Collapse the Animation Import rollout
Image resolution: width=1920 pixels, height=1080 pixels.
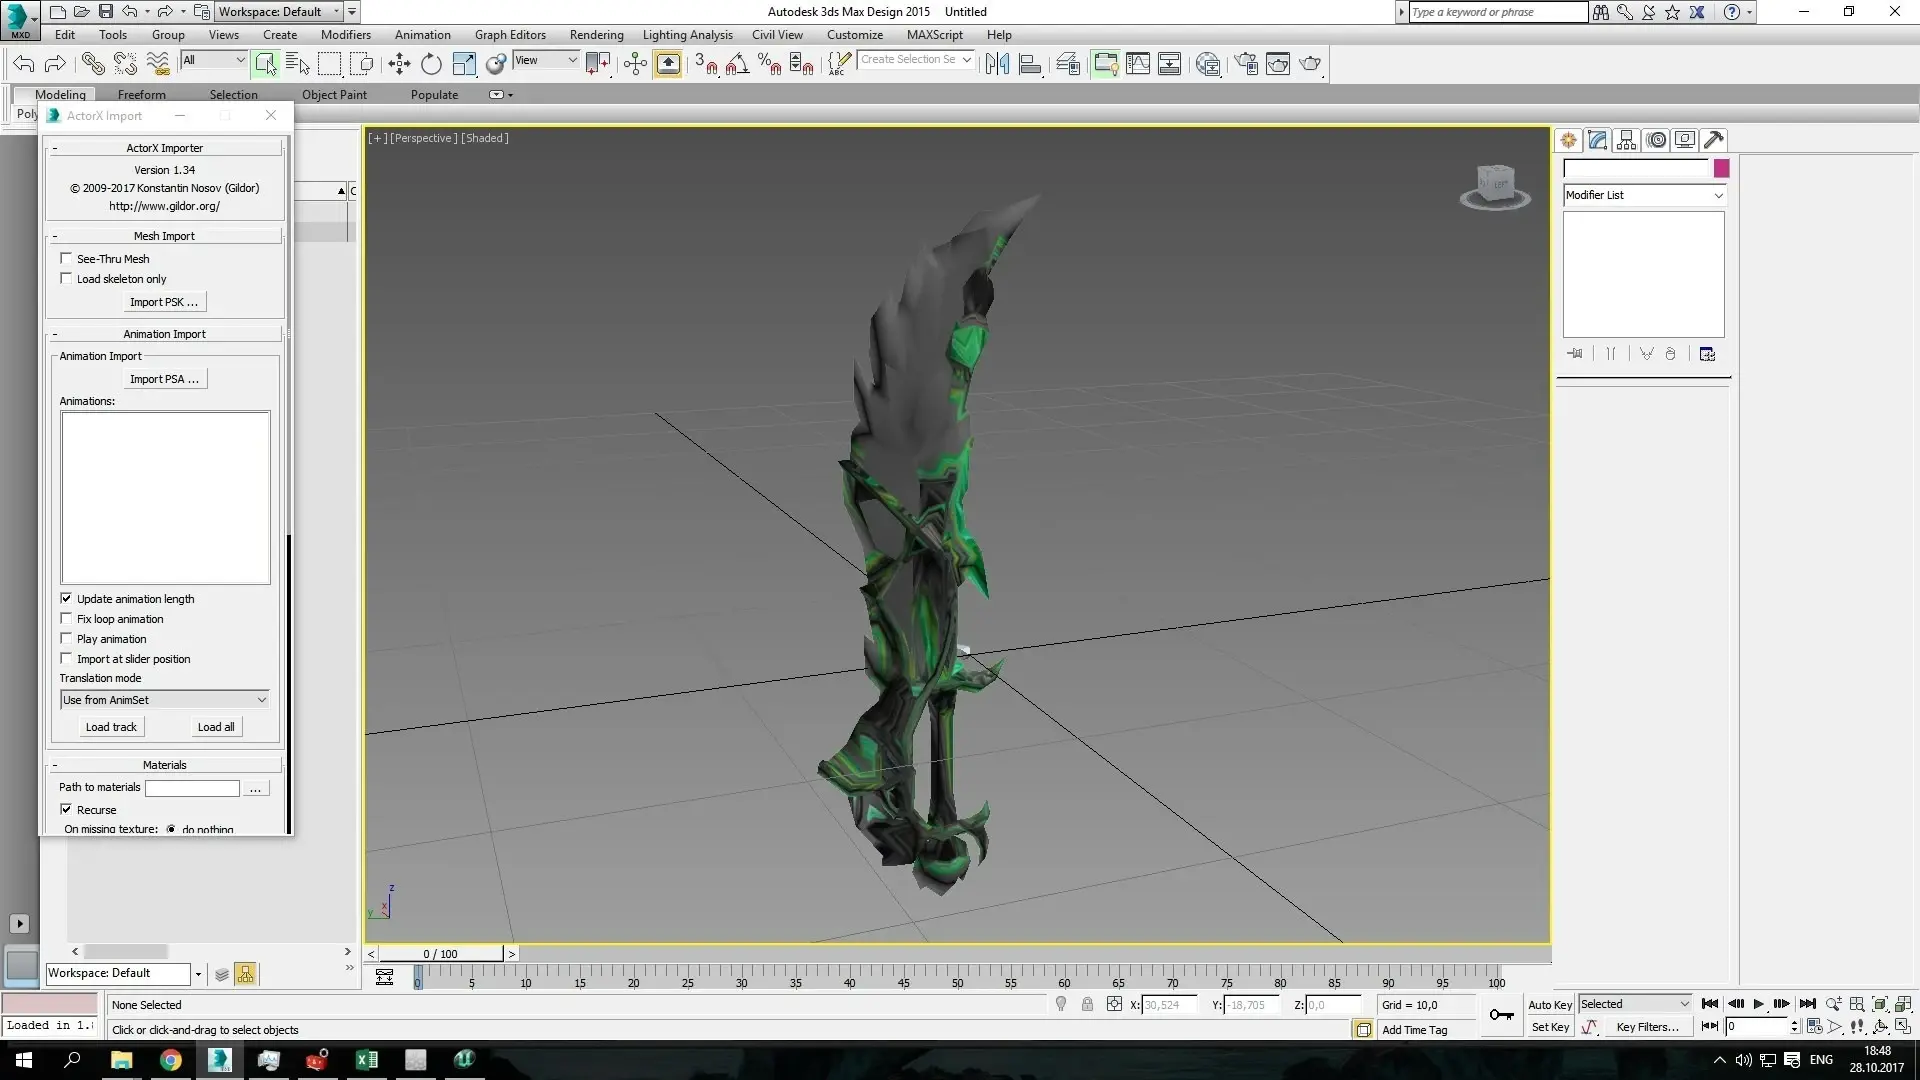tap(165, 334)
